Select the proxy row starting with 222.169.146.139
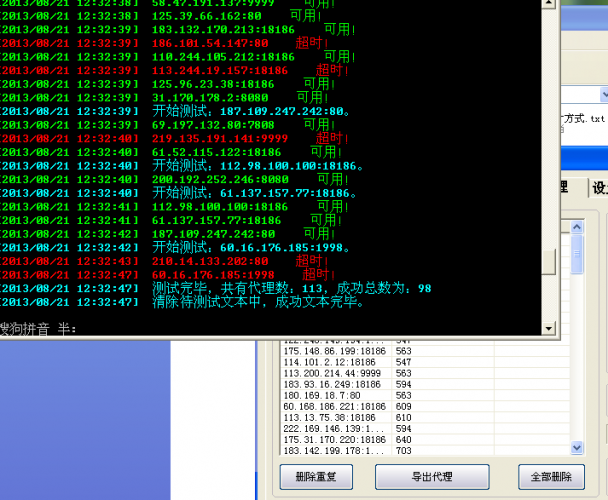The height and width of the screenshot is (500, 608). click(x=331, y=429)
